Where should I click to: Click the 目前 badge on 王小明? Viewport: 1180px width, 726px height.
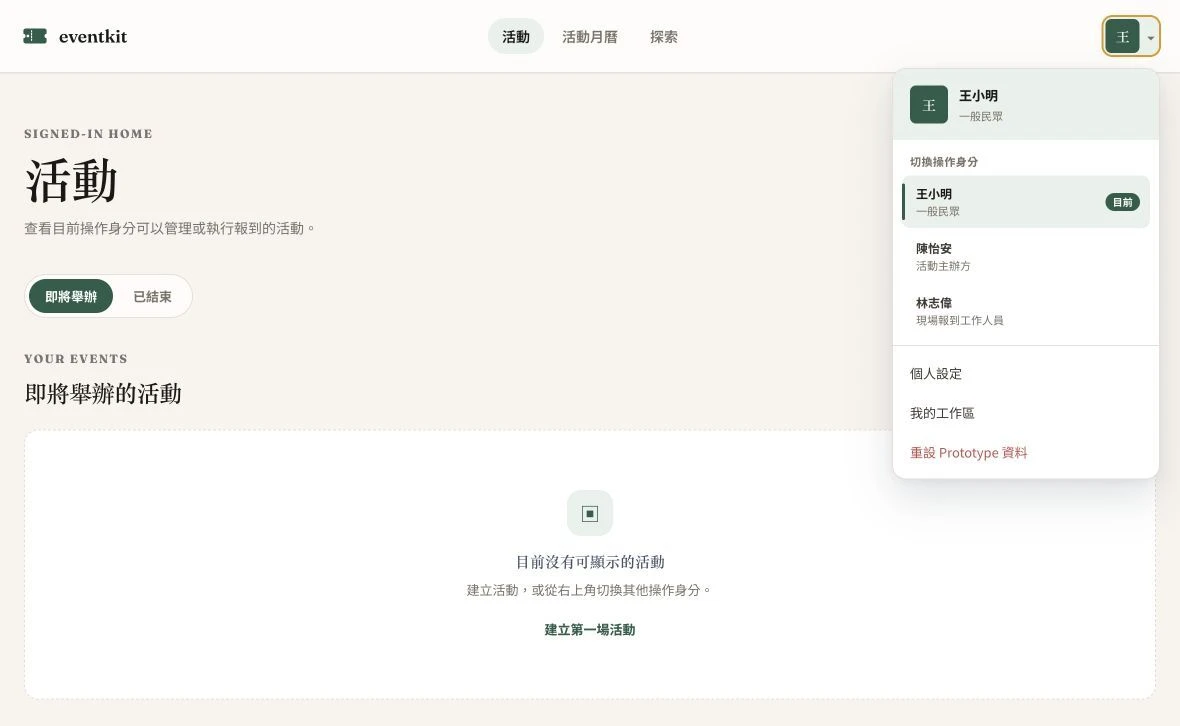click(1122, 202)
